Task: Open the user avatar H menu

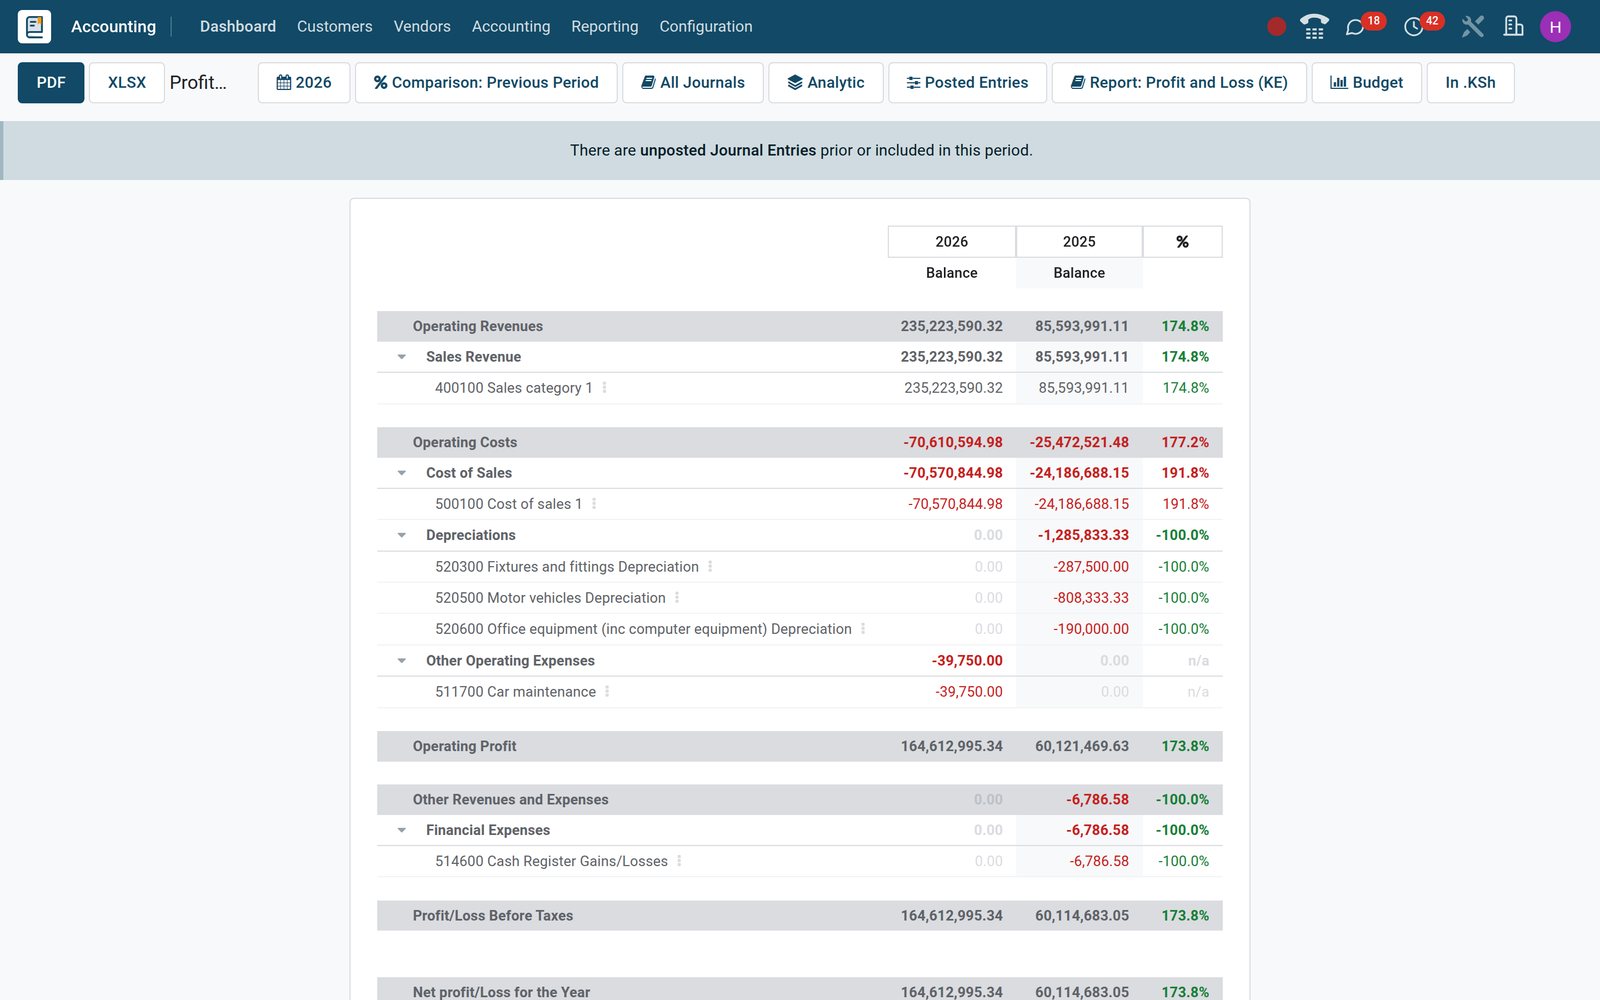Action: [1555, 27]
